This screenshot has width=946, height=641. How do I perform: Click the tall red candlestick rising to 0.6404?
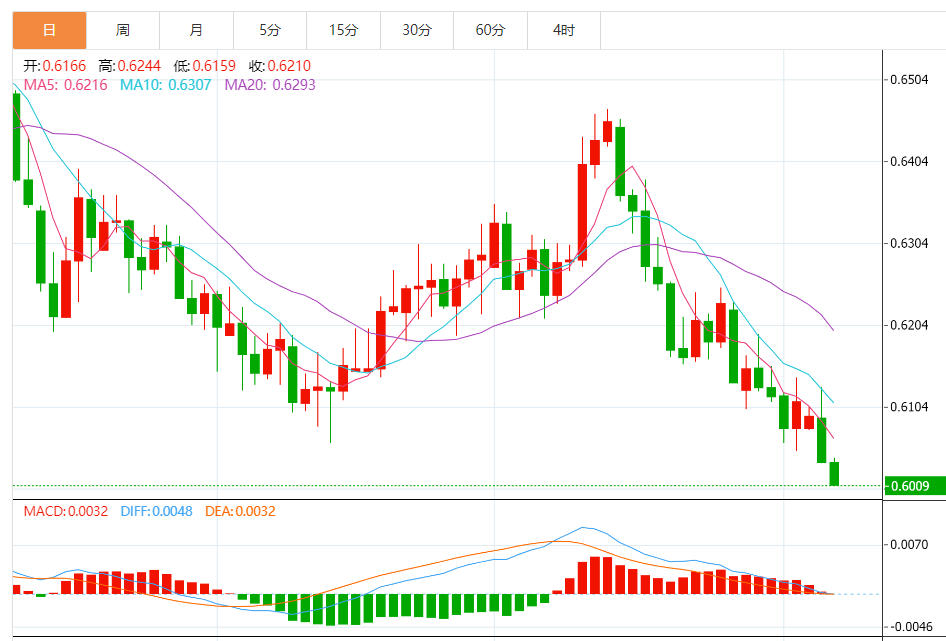click(582, 212)
